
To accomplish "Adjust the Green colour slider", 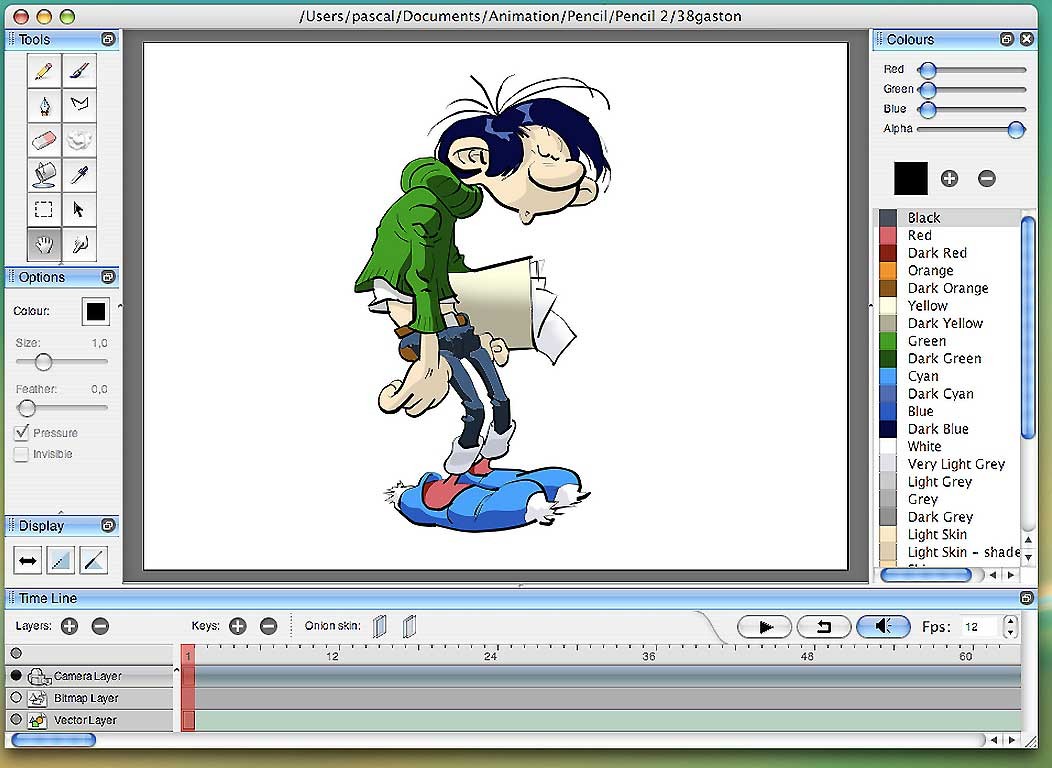I will tap(971, 89).
